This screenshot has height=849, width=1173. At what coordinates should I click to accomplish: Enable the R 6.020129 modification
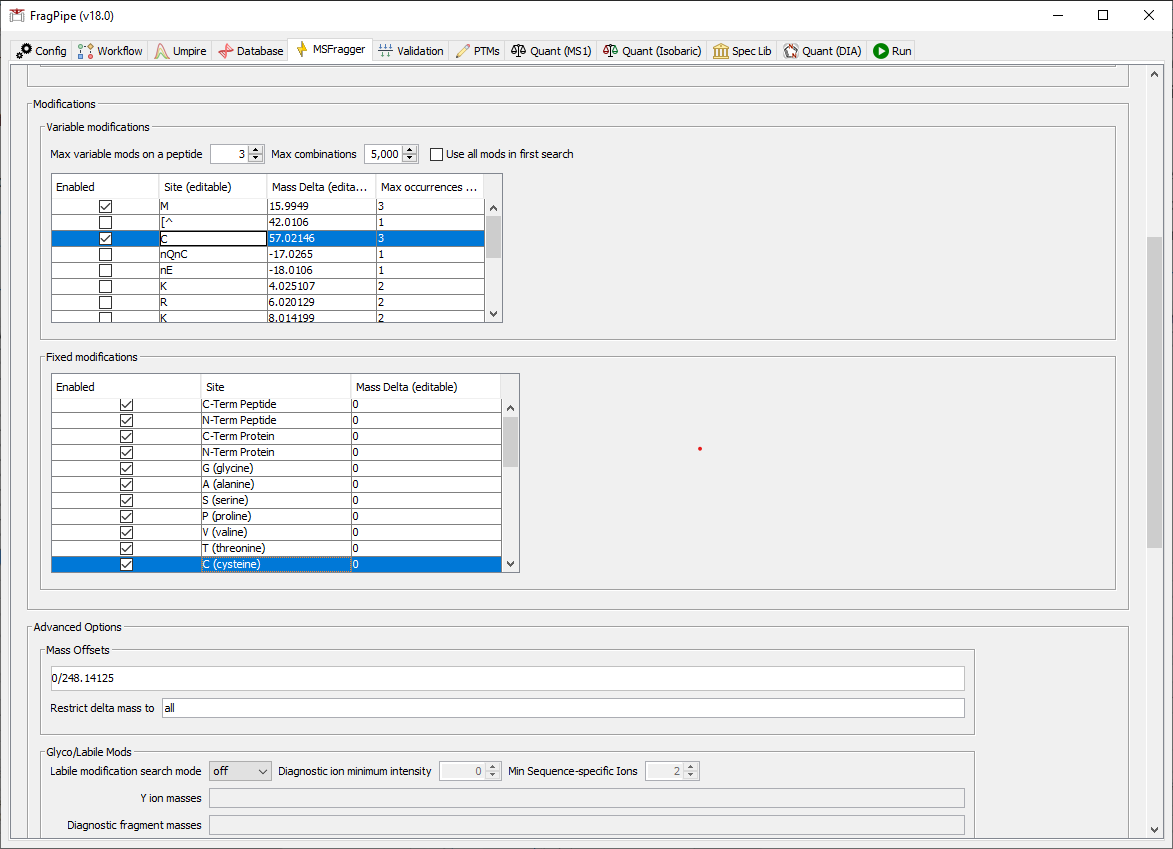pos(105,302)
